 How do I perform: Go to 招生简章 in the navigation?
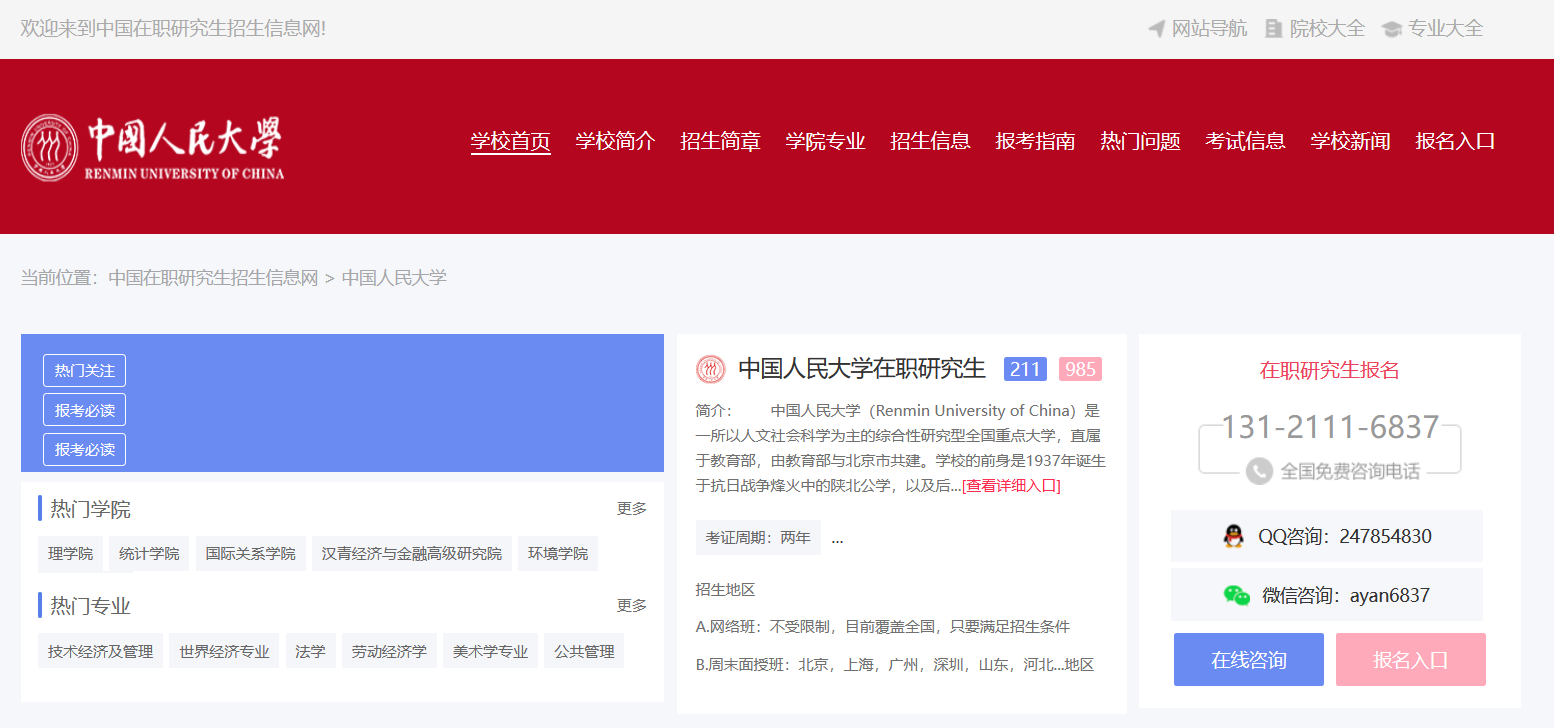[x=721, y=141]
